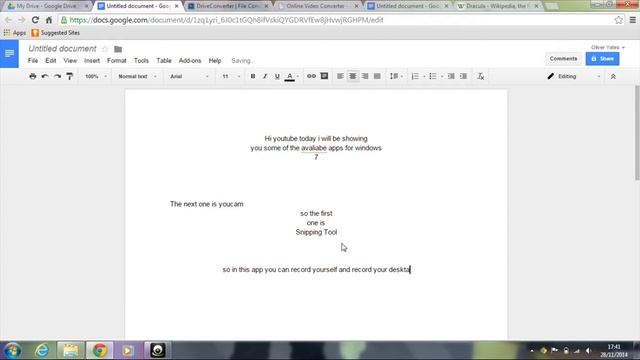The height and width of the screenshot is (360, 640).
Task: Bookmark this page with the star
Action: click(619, 20)
